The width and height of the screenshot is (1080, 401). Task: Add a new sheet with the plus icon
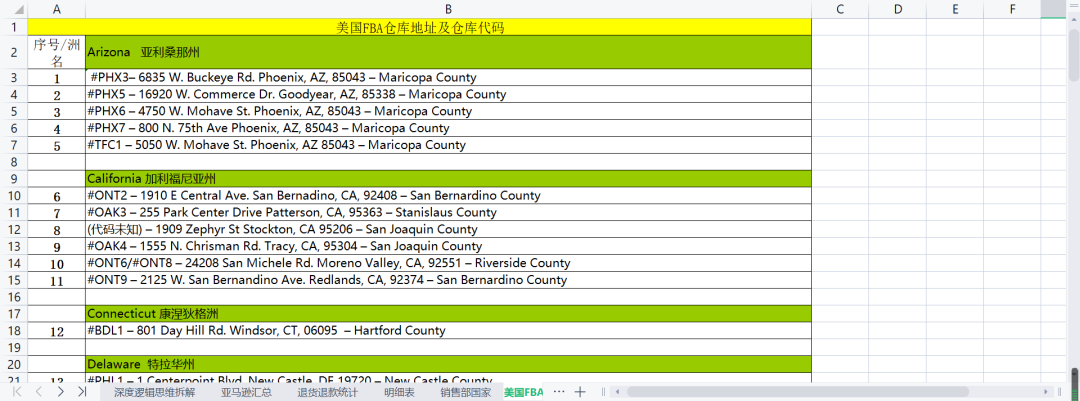580,392
